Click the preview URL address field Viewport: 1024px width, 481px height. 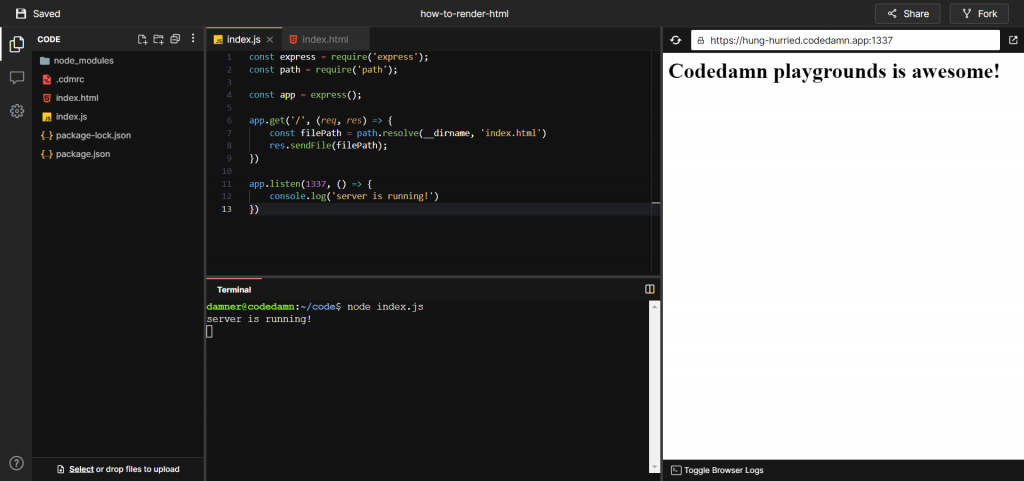(x=845, y=40)
